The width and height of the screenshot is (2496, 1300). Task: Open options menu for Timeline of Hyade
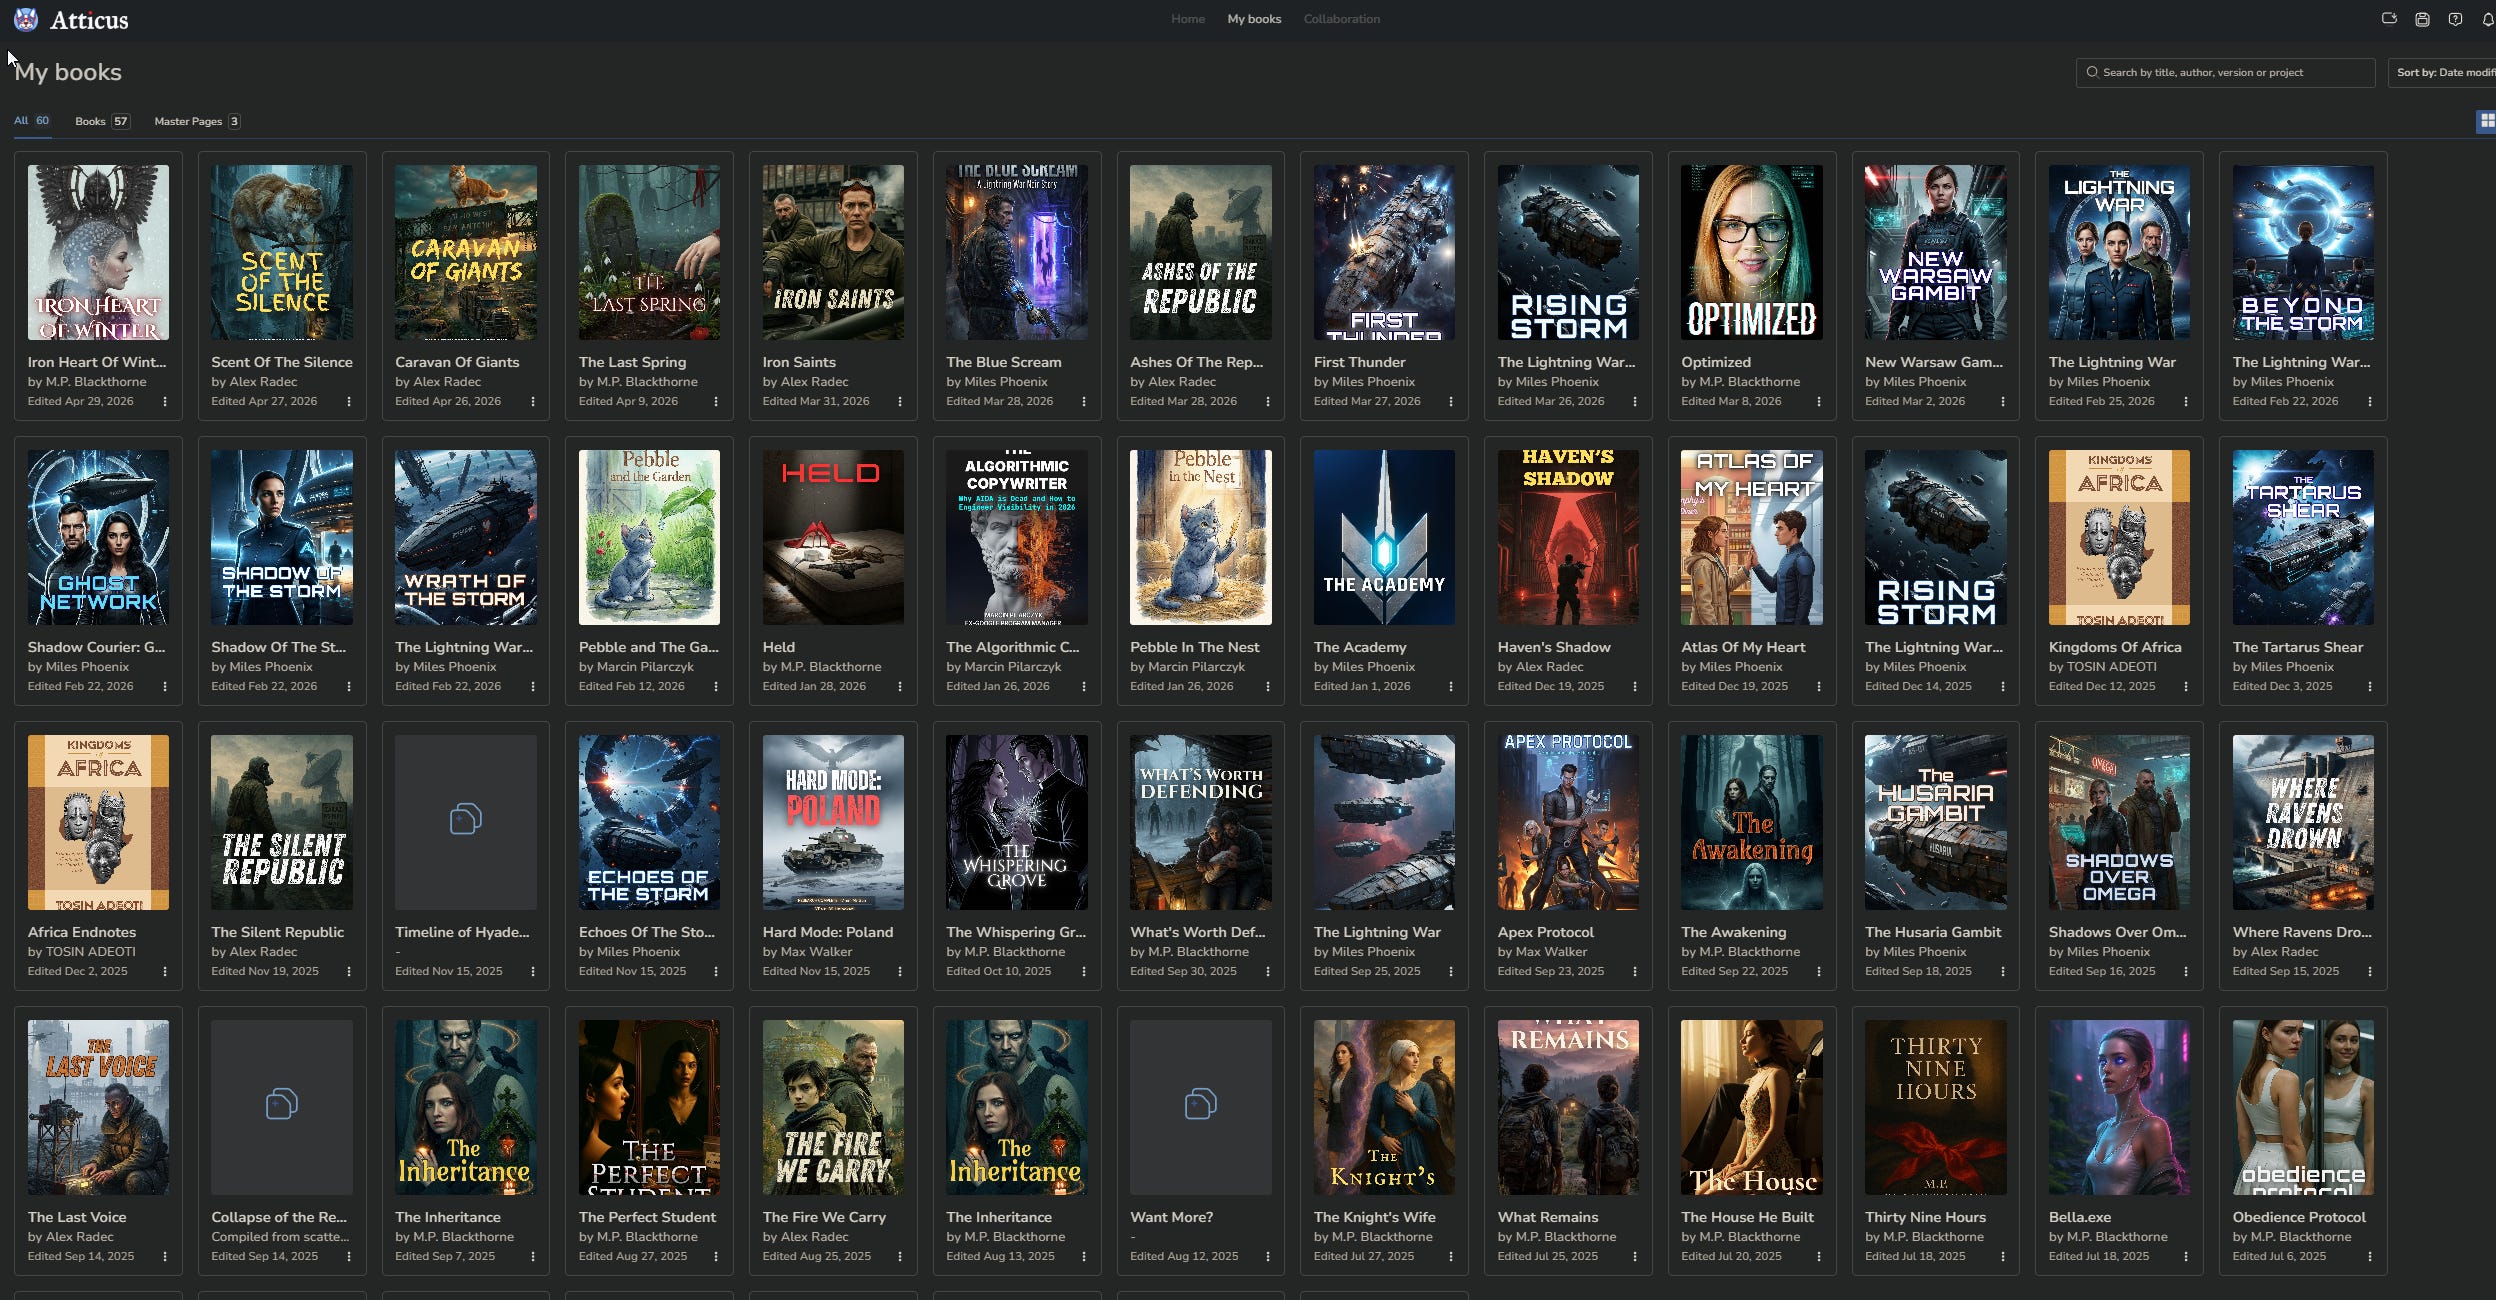(x=533, y=971)
